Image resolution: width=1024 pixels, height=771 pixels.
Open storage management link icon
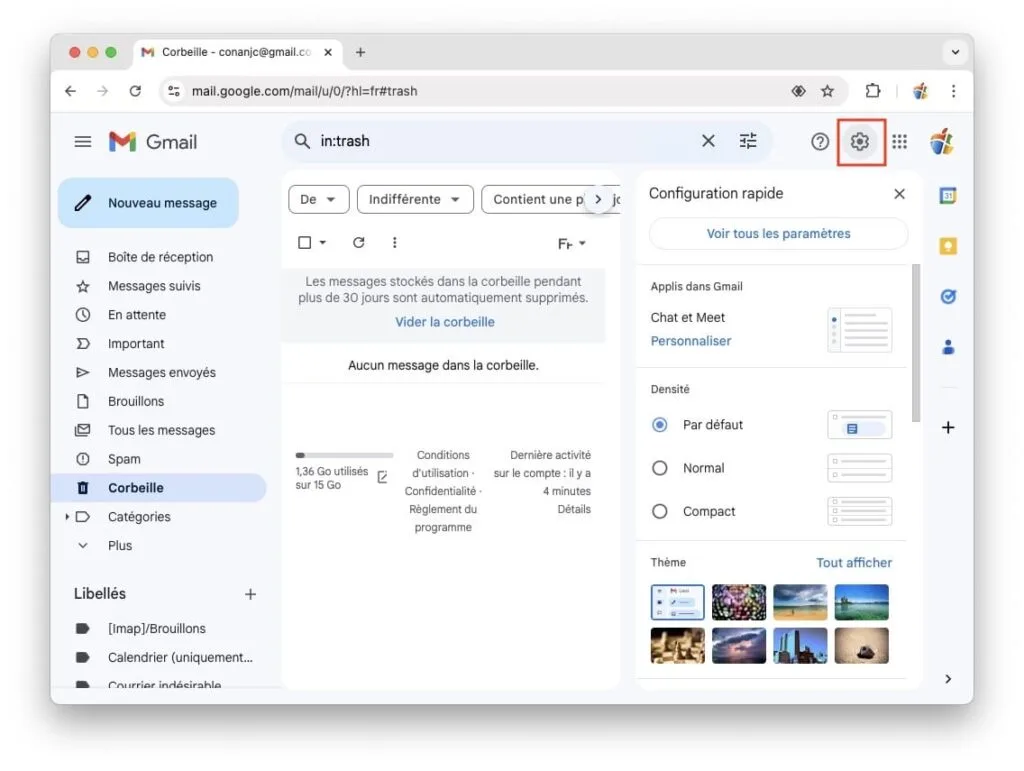[x=382, y=477]
